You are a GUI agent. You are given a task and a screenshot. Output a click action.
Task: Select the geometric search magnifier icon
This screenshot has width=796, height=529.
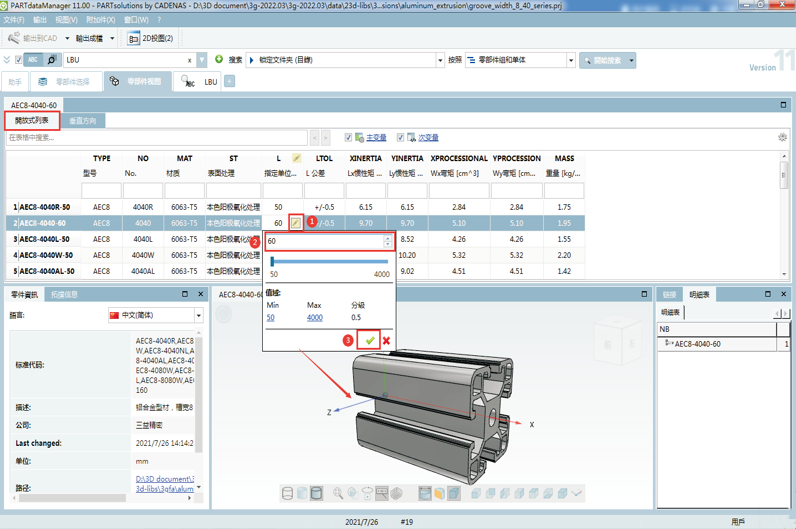[x=51, y=60]
